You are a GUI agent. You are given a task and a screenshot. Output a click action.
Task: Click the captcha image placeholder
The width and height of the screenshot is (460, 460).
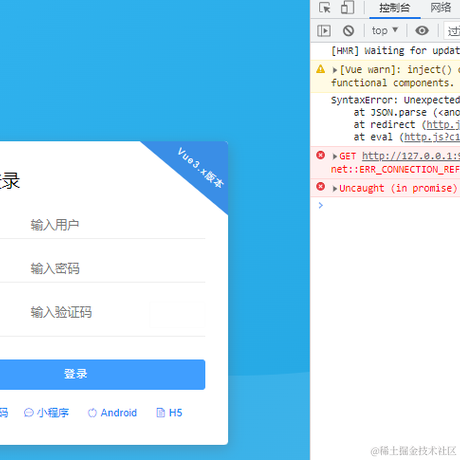pos(177,314)
